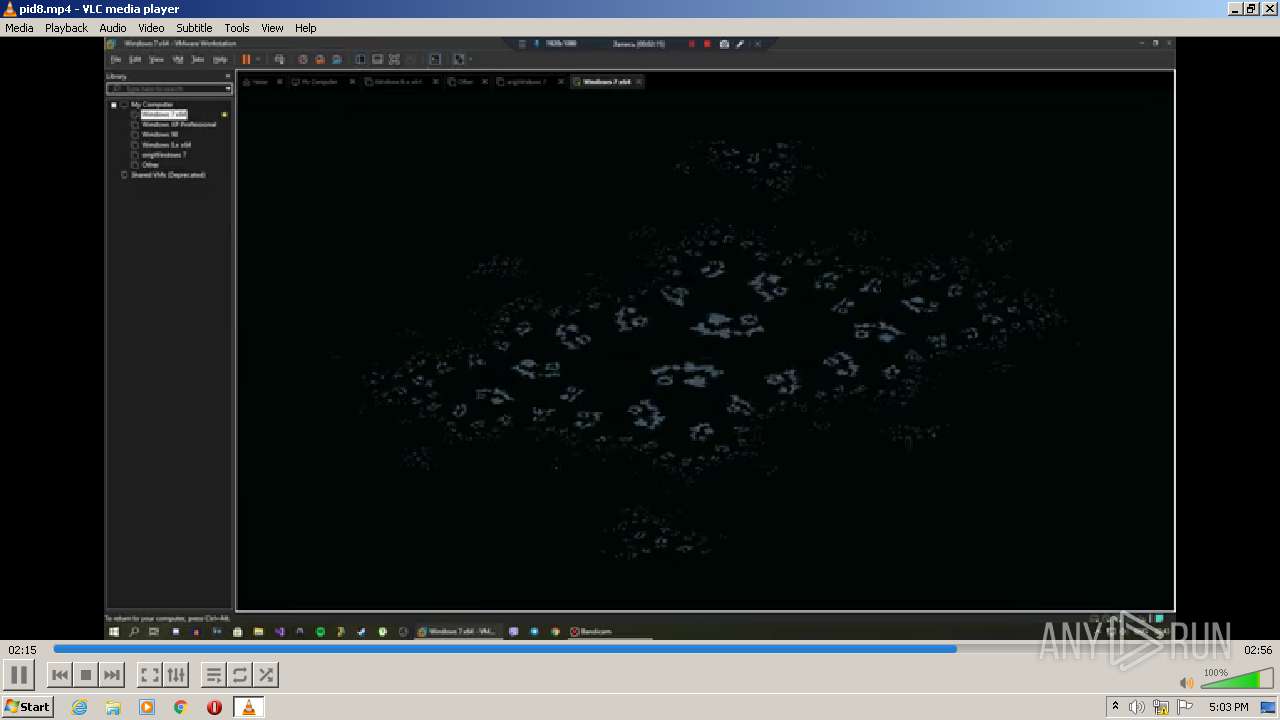1280x720 pixels.
Task: Show hidden system tray icons
Action: click(1115, 707)
